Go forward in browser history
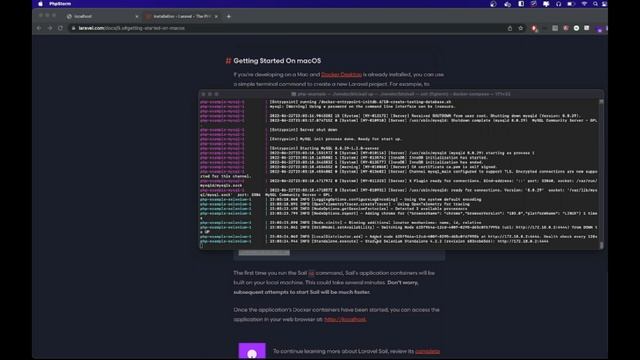The image size is (640, 360). pos(50,28)
